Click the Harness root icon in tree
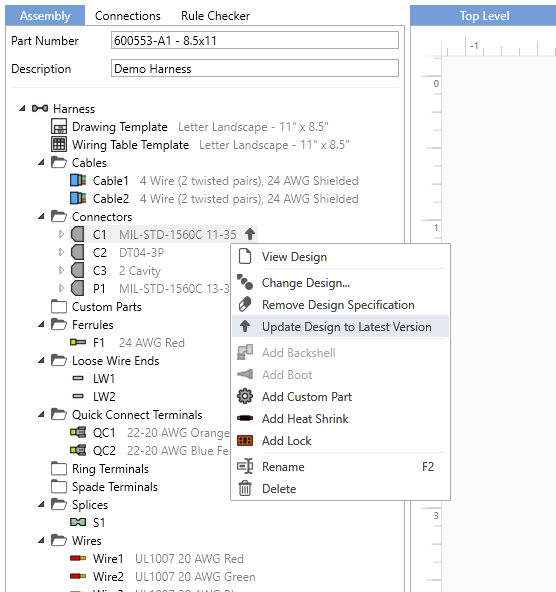 tap(40, 109)
